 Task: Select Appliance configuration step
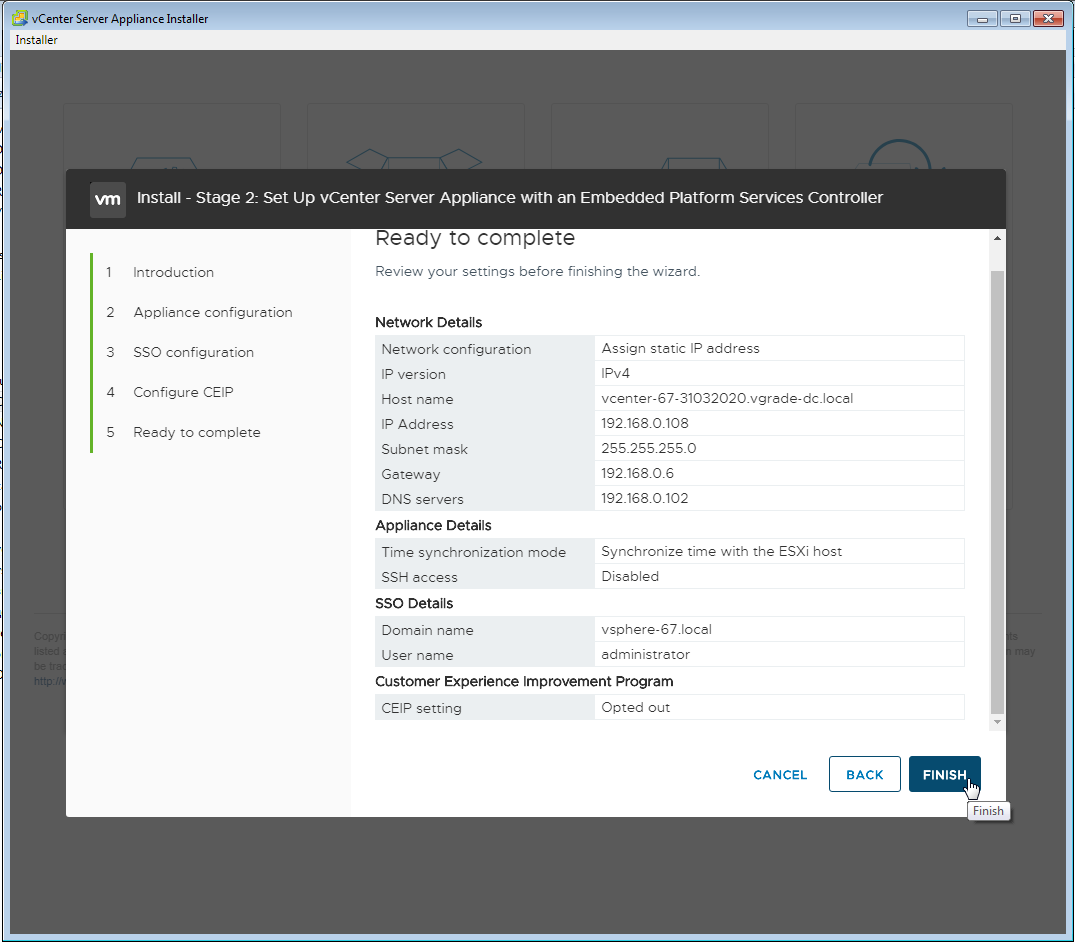[x=212, y=312]
